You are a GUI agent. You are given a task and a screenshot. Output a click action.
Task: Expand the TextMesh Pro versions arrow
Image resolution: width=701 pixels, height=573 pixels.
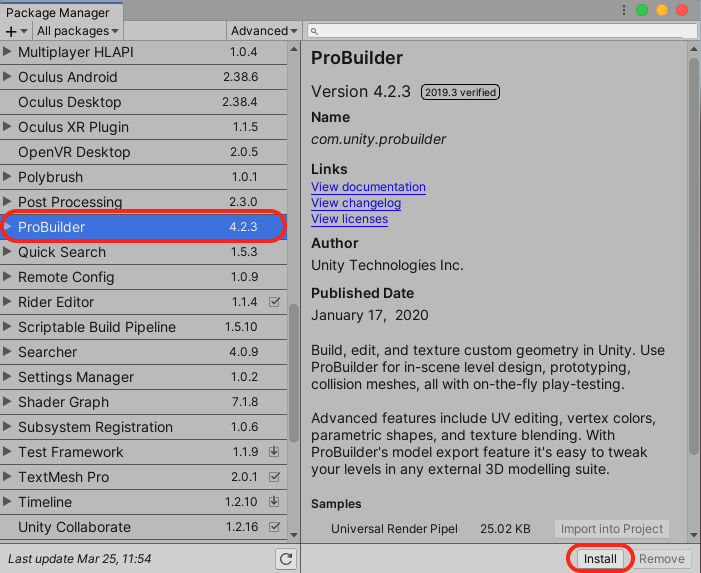coord(7,477)
